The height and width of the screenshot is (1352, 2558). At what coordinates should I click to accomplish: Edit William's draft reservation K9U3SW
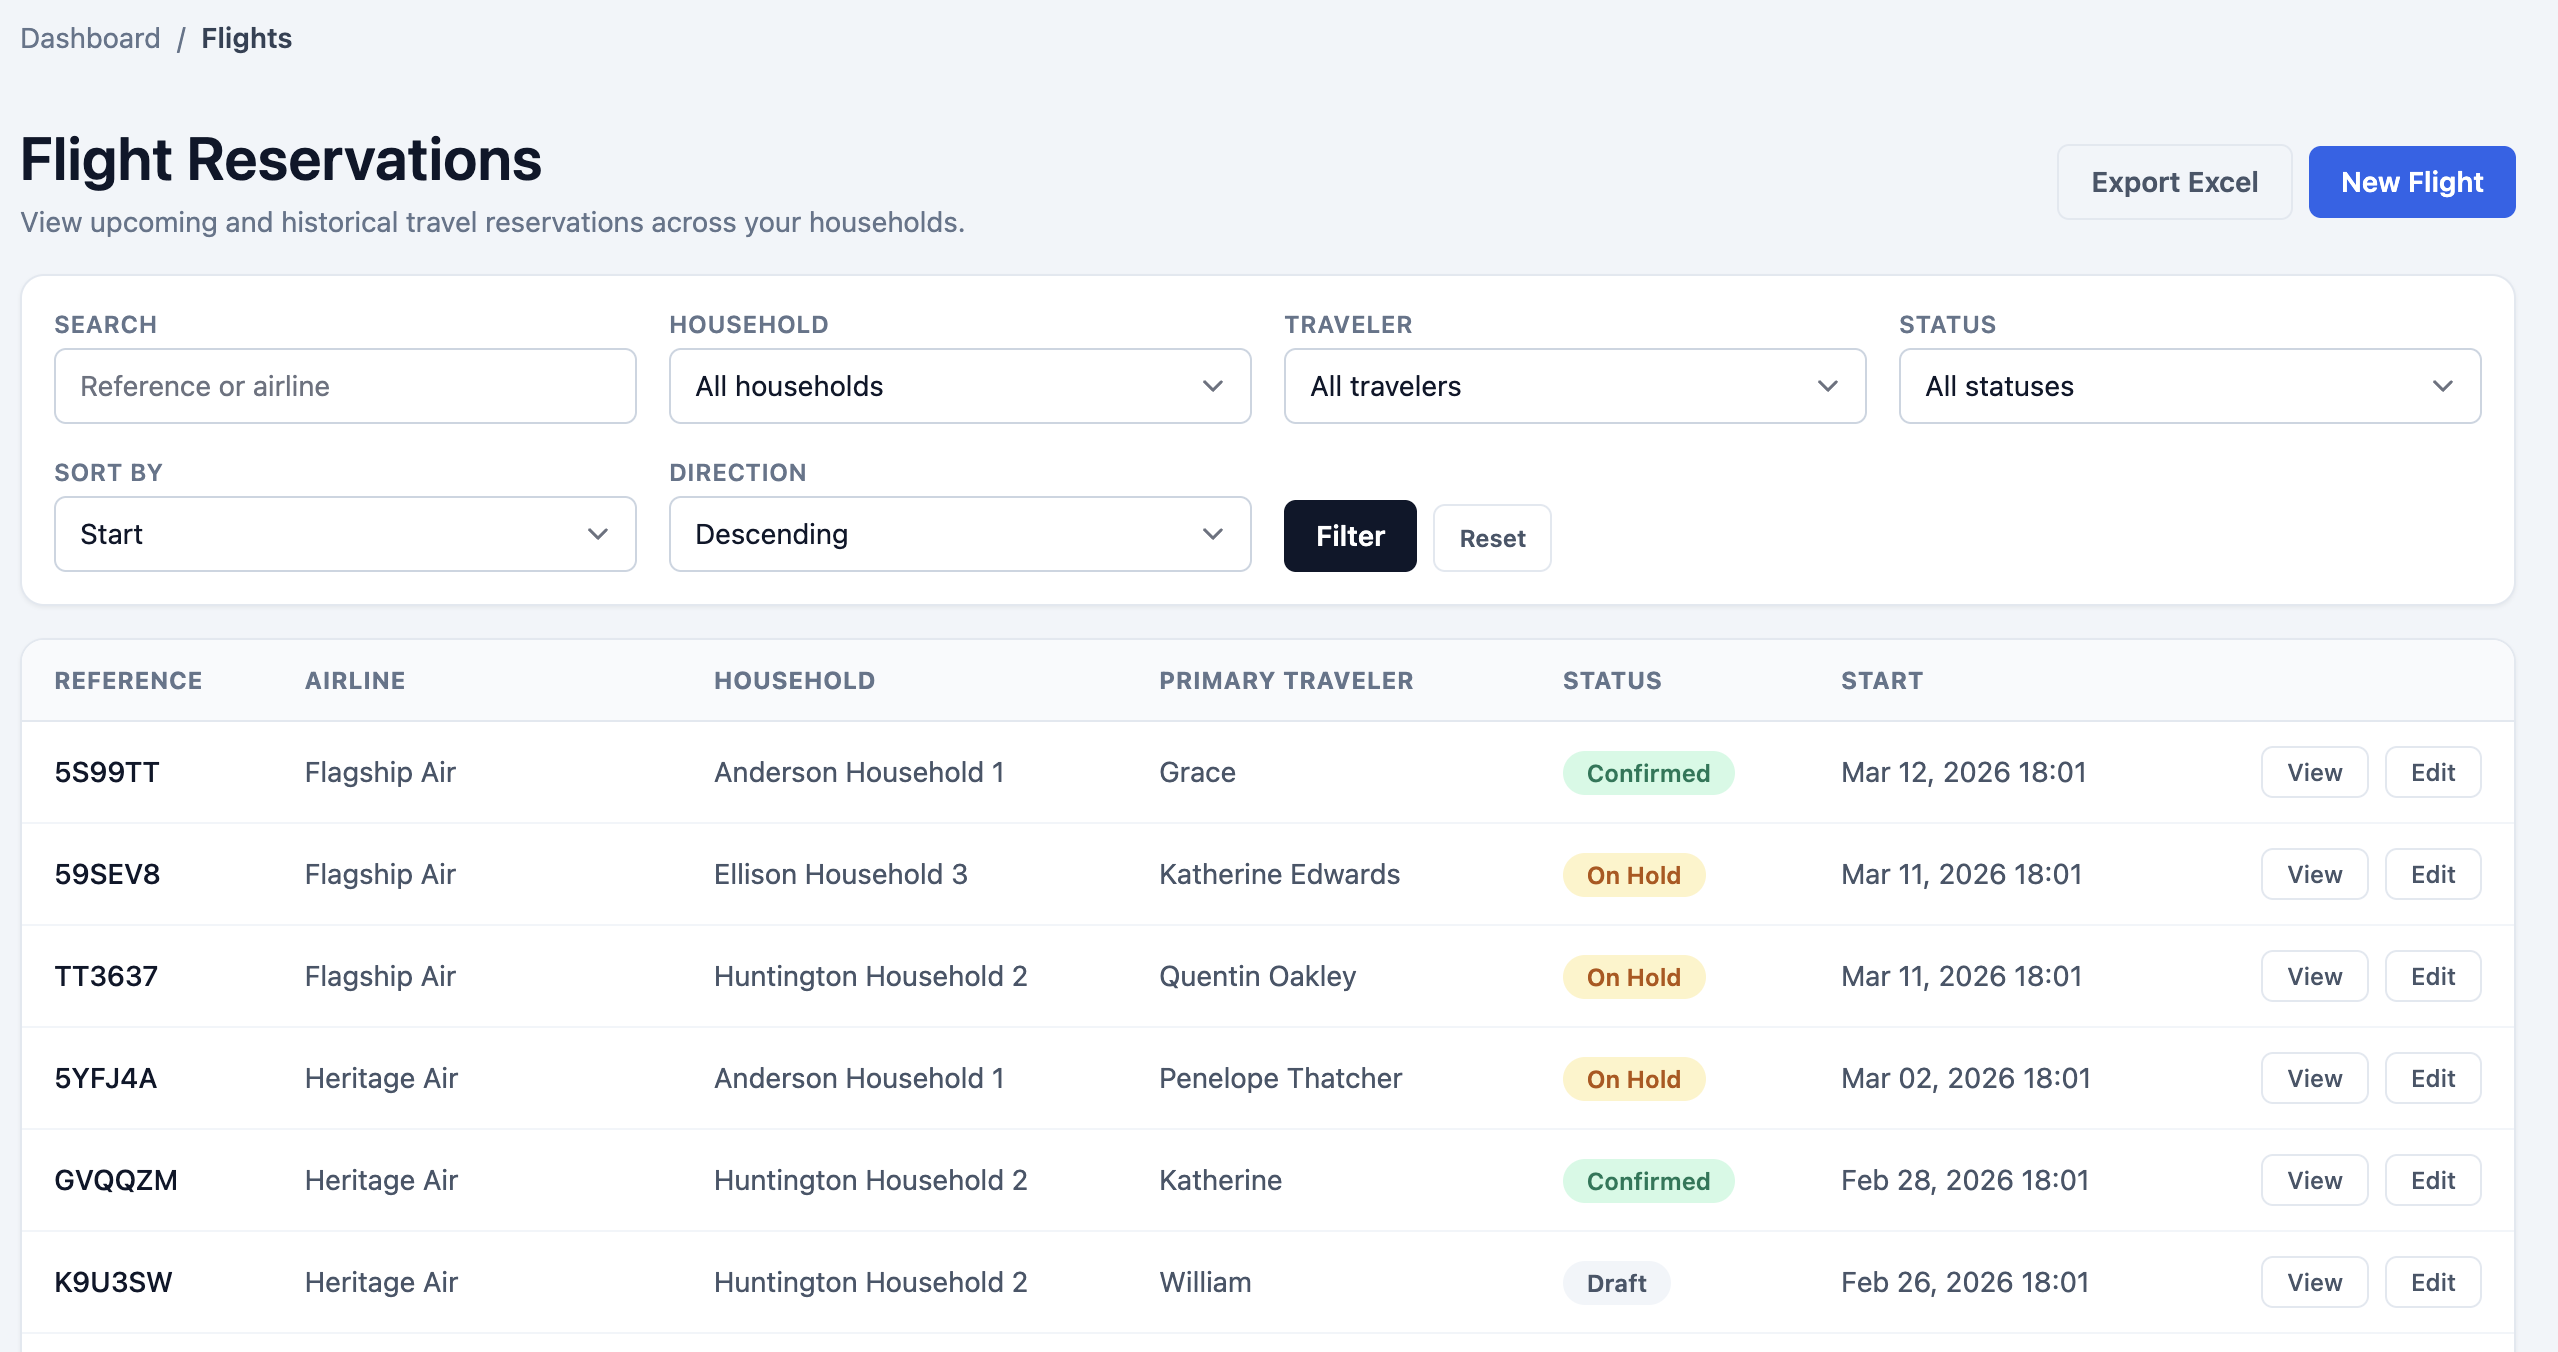click(x=2433, y=1281)
